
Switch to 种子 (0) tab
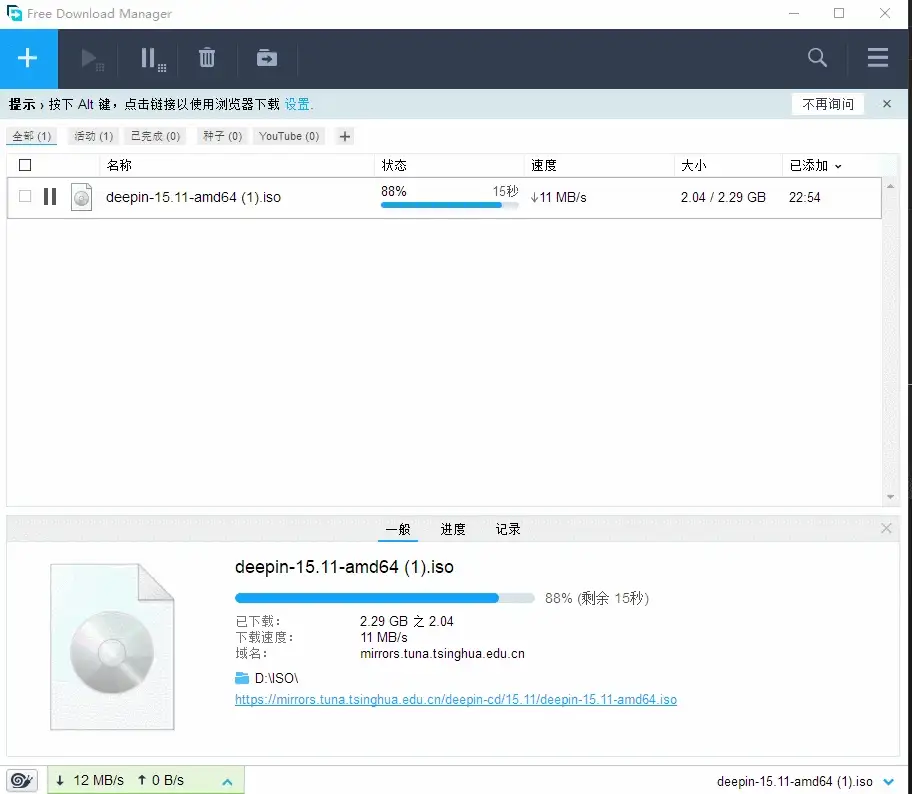[223, 136]
